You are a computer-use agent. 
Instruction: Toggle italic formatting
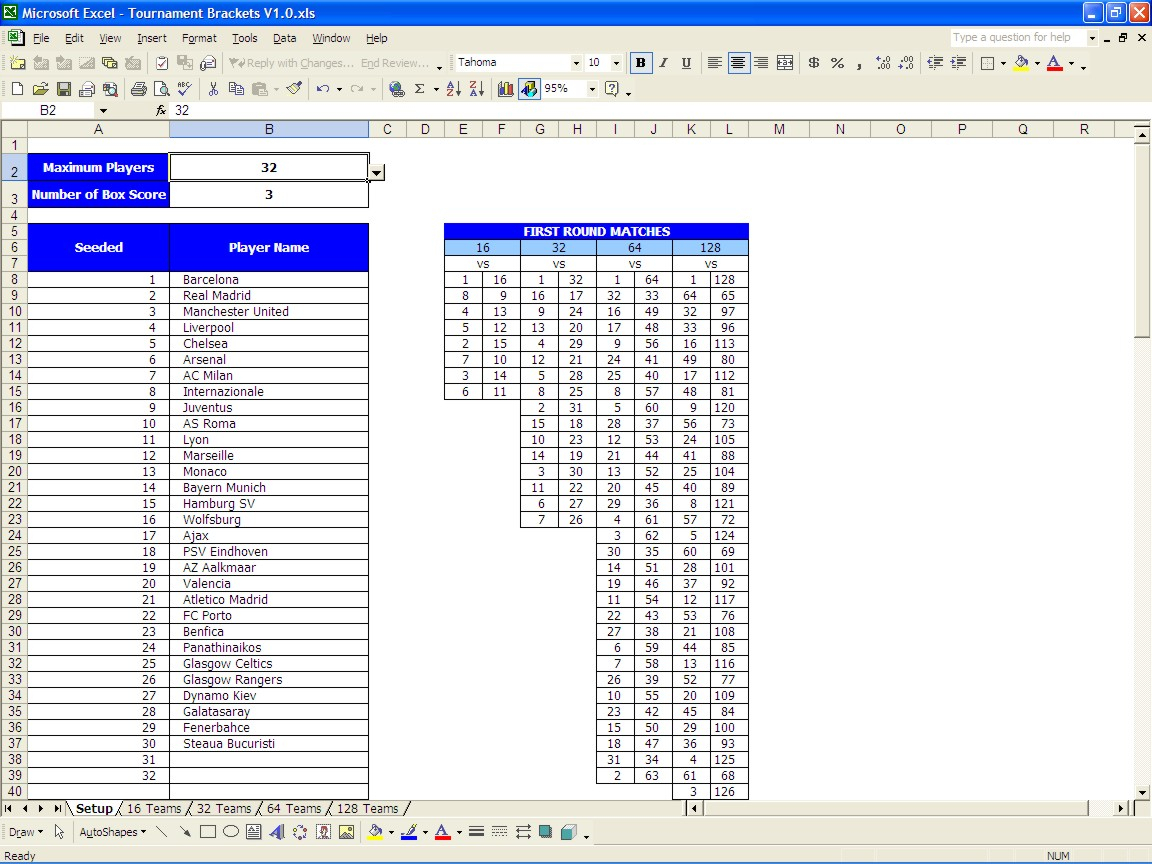point(663,63)
